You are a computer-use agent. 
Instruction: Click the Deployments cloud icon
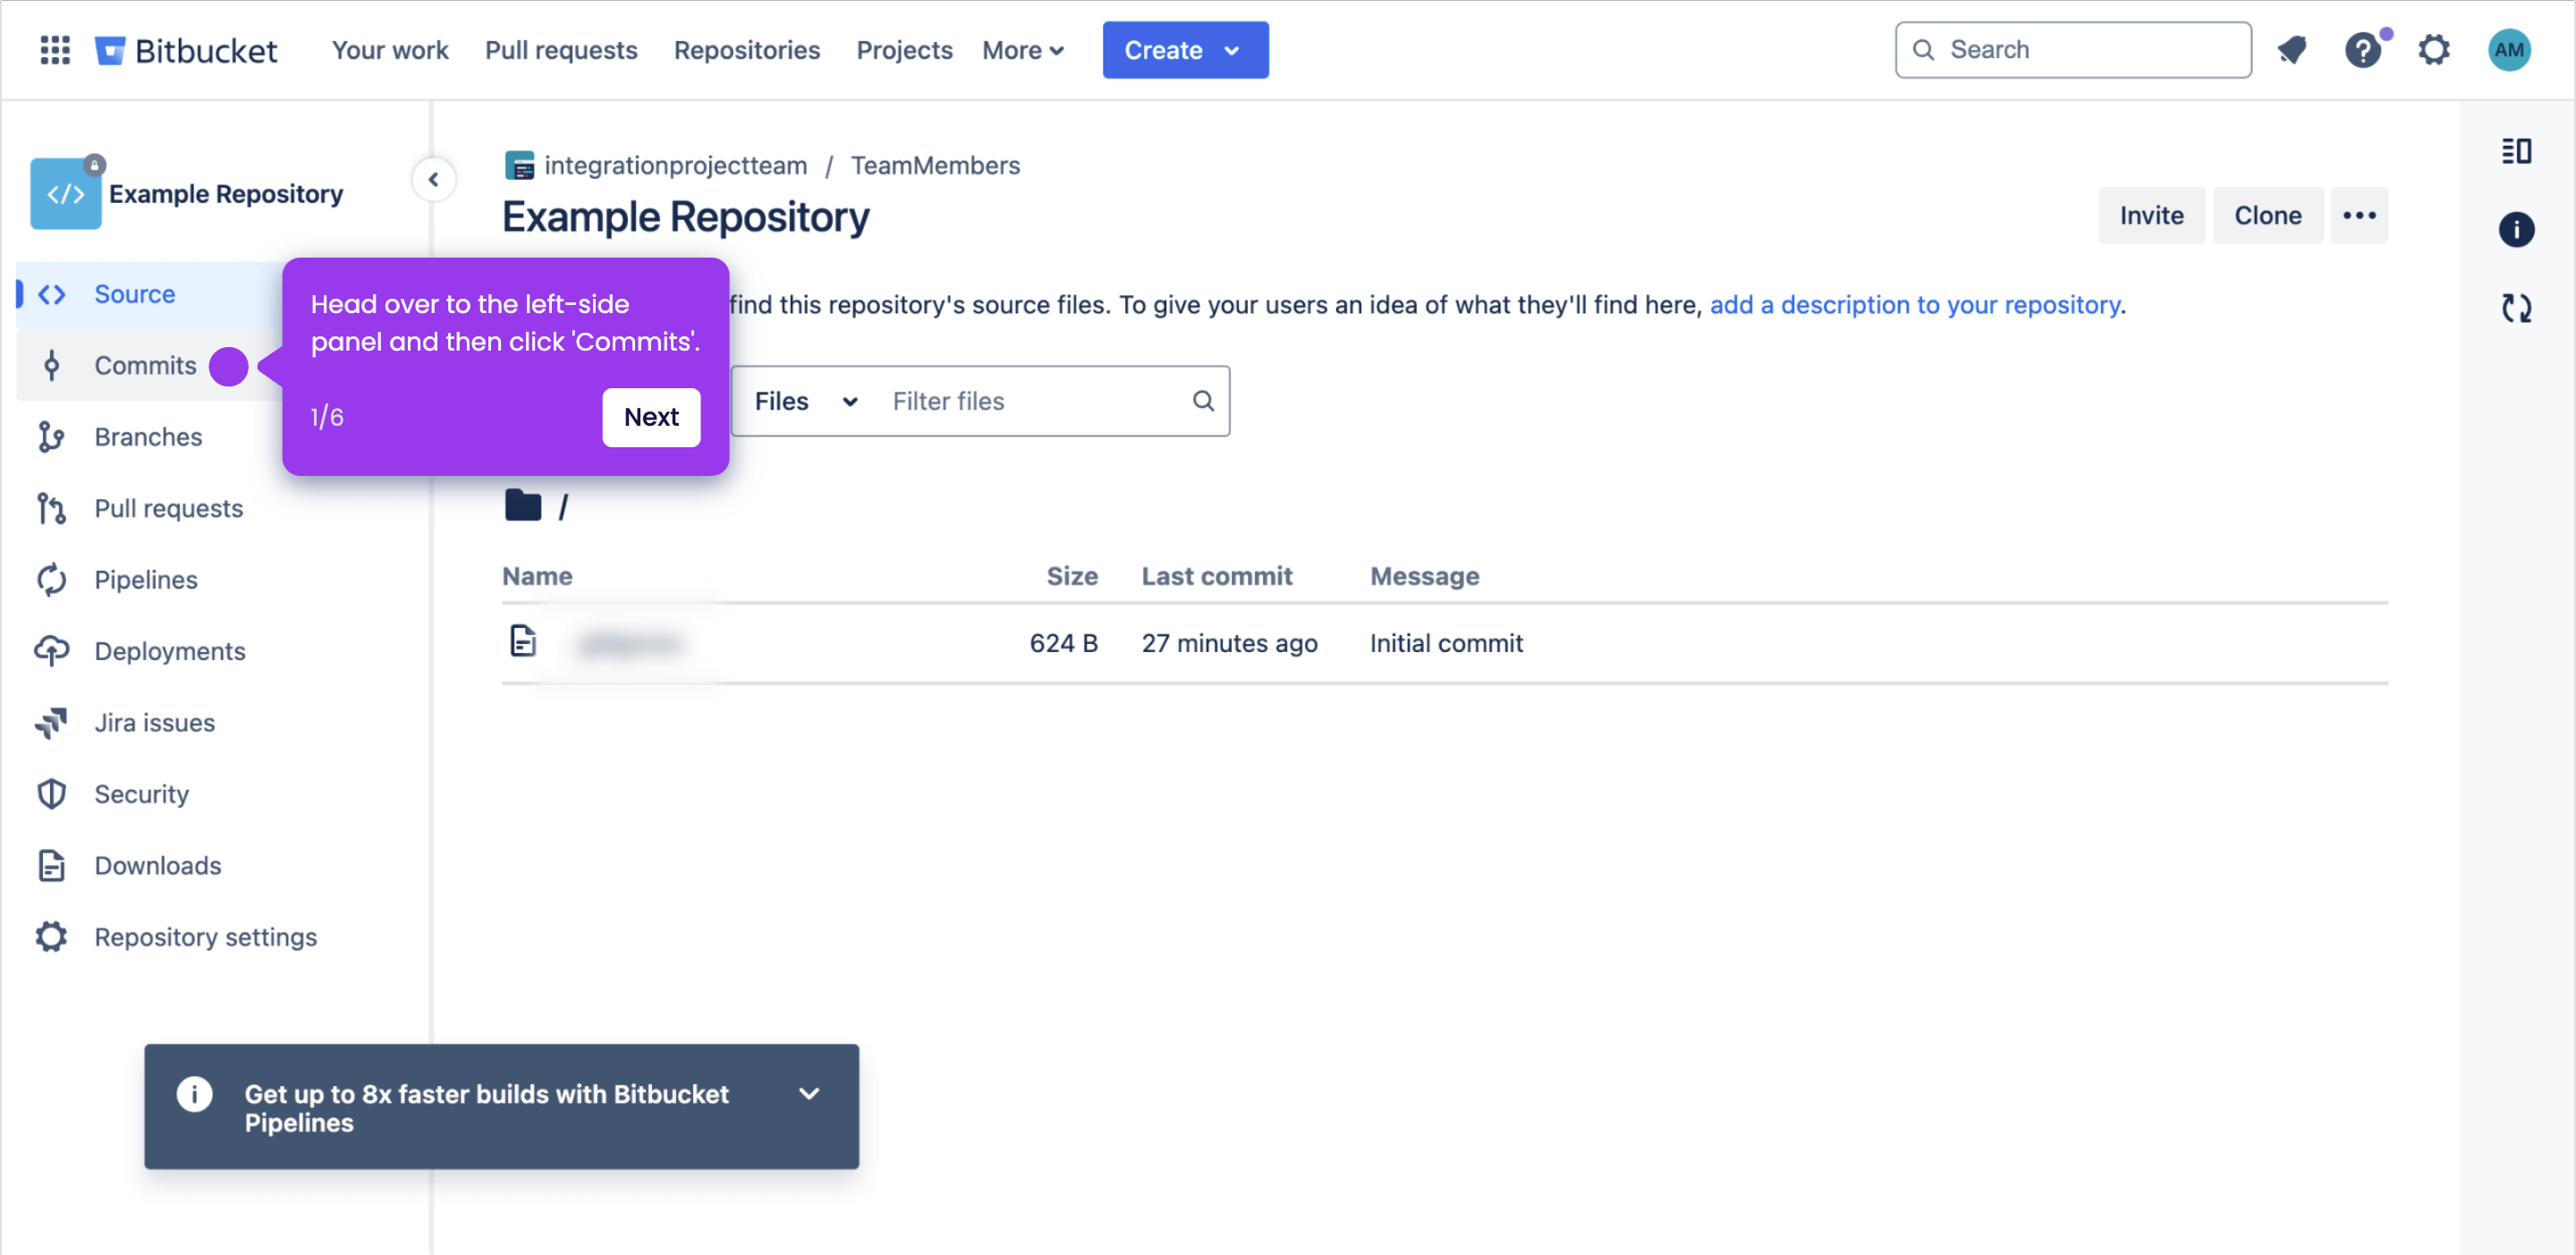52,651
